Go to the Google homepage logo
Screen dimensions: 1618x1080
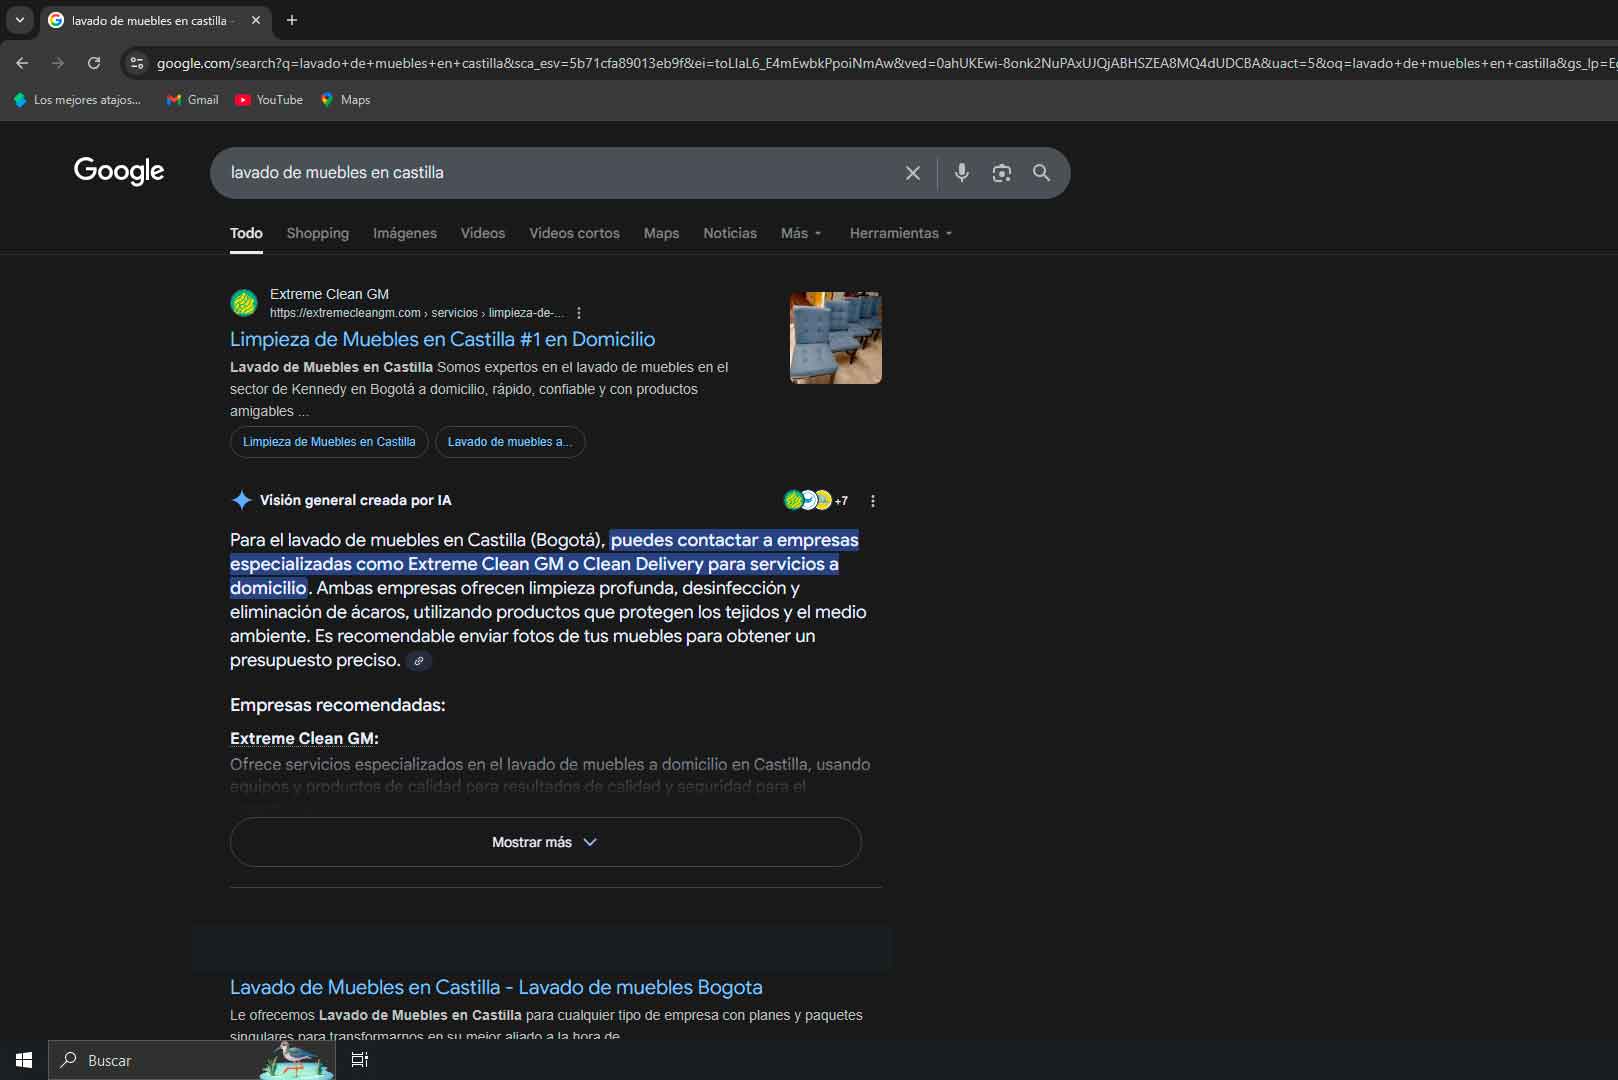pos(119,172)
